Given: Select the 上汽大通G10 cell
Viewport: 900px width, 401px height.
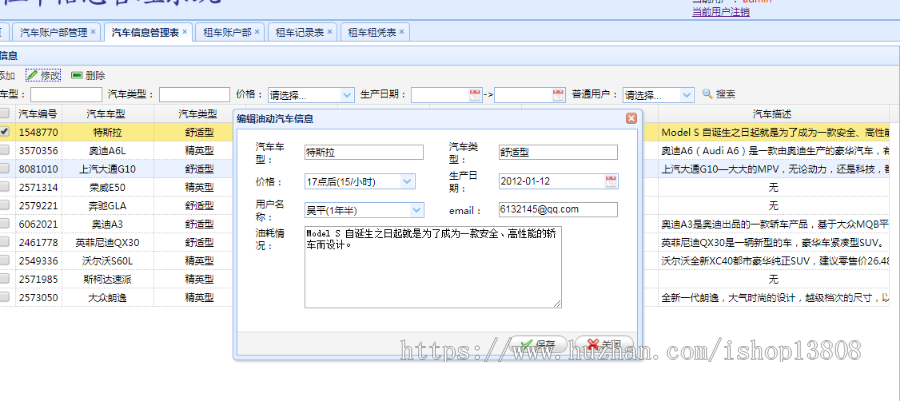Looking at the screenshot, I should point(107,169).
